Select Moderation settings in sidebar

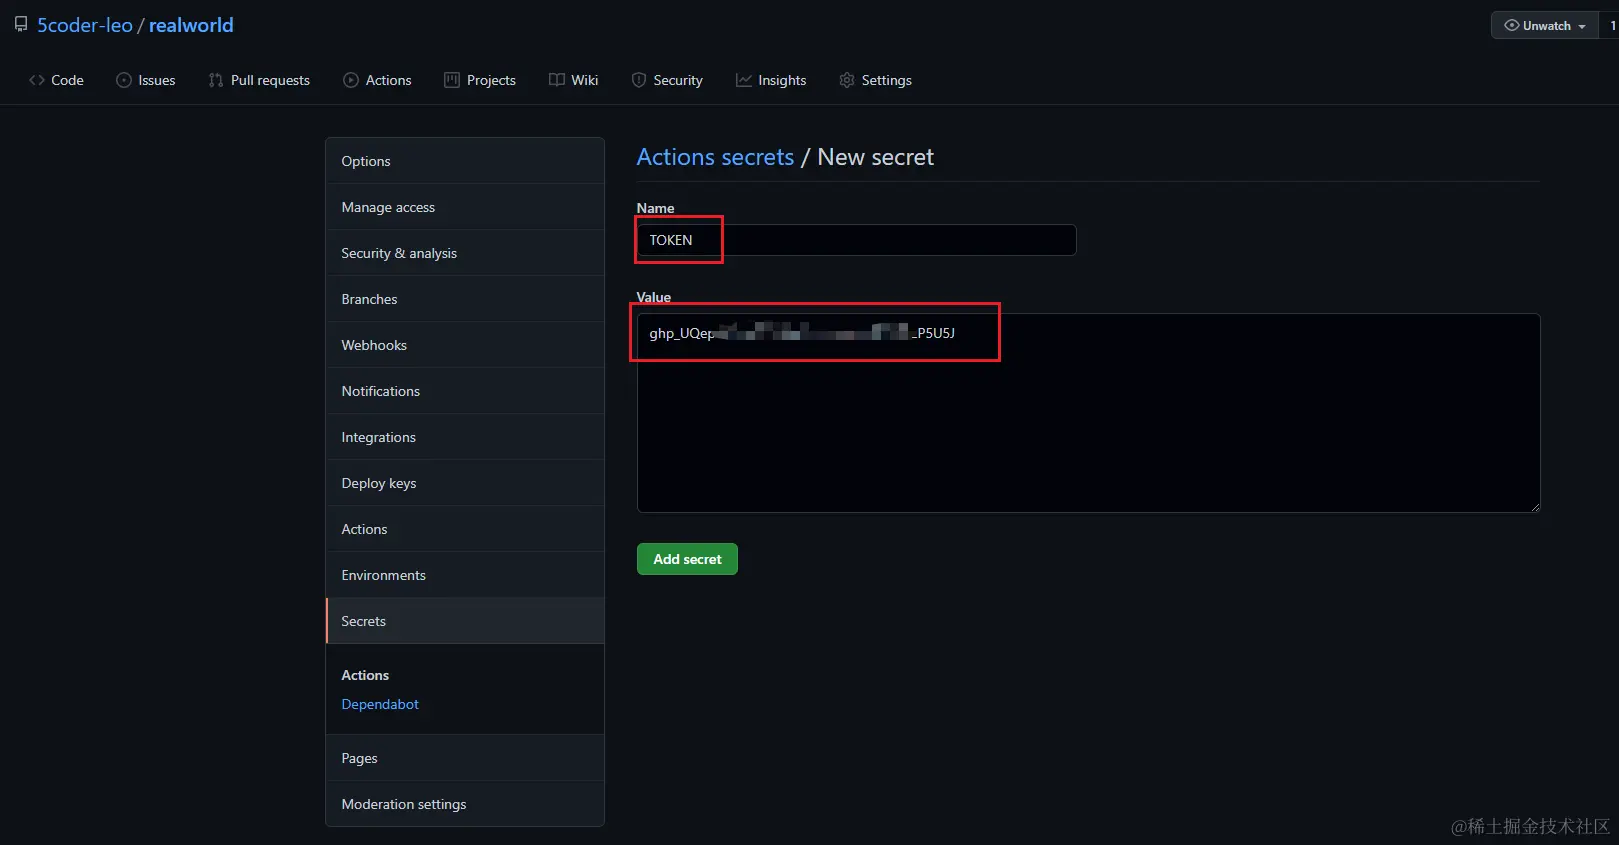click(465, 804)
